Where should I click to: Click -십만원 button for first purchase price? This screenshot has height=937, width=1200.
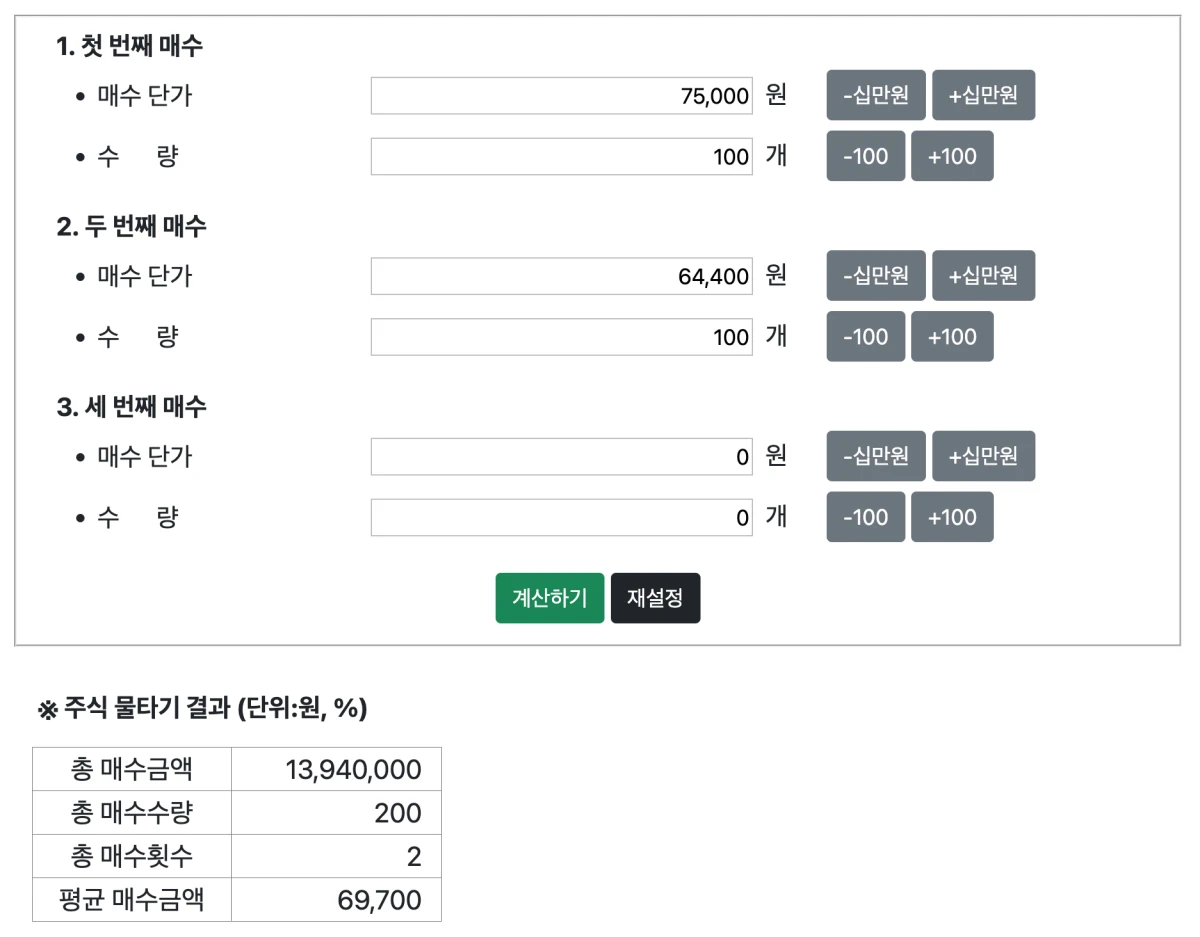874,95
